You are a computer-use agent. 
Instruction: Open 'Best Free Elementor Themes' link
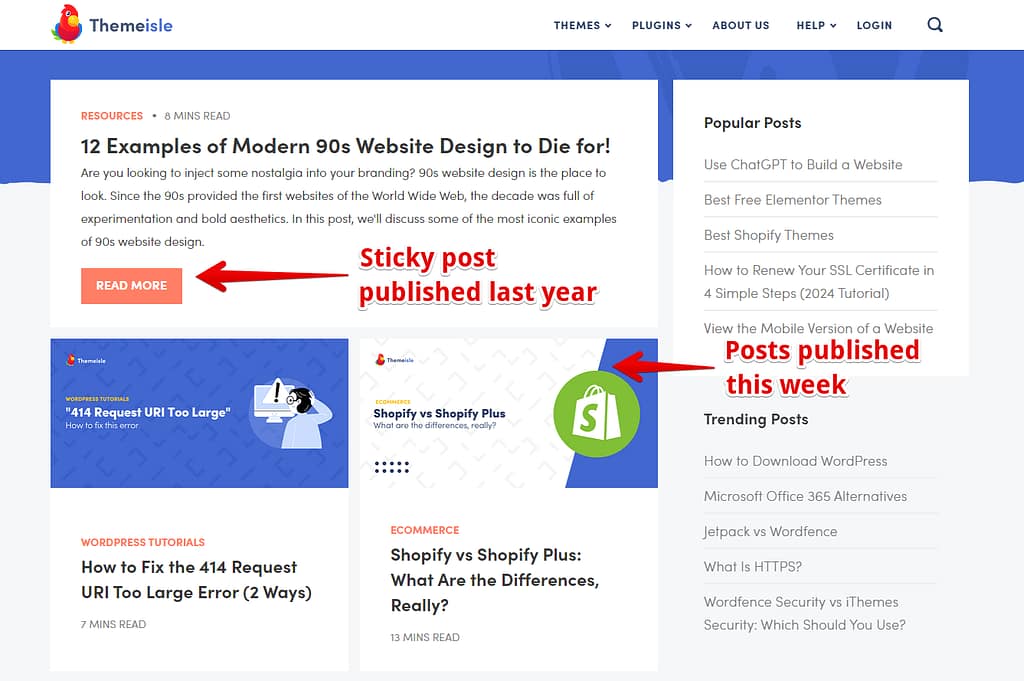pos(793,200)
